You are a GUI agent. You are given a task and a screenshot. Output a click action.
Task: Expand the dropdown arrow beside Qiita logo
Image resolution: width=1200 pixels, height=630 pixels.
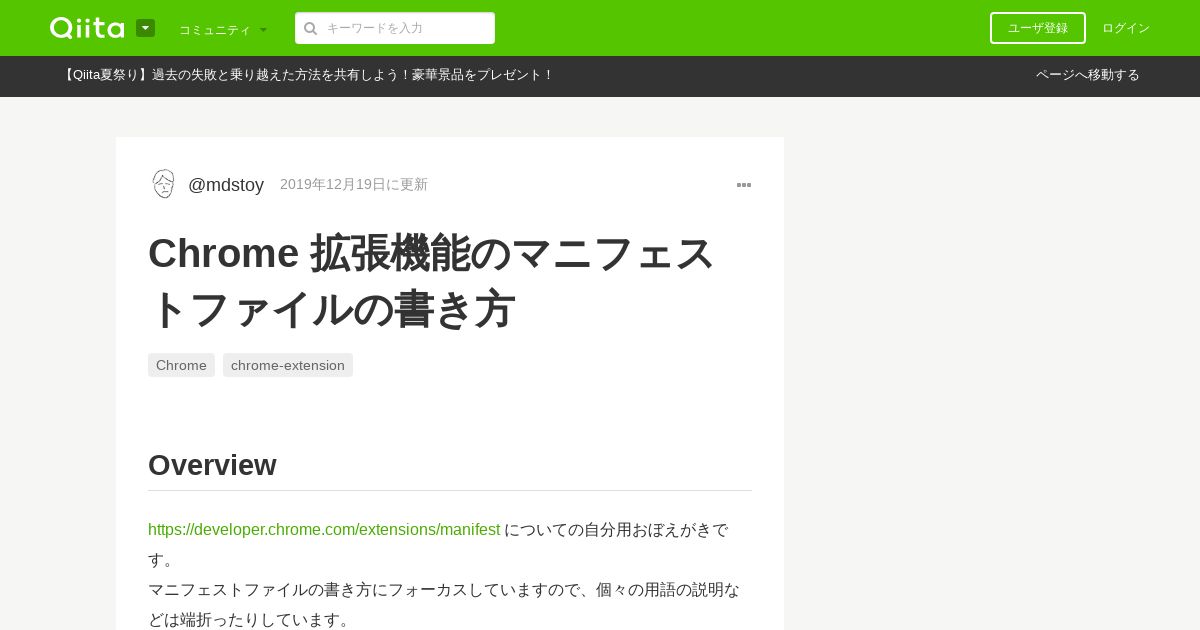(145, 28)
